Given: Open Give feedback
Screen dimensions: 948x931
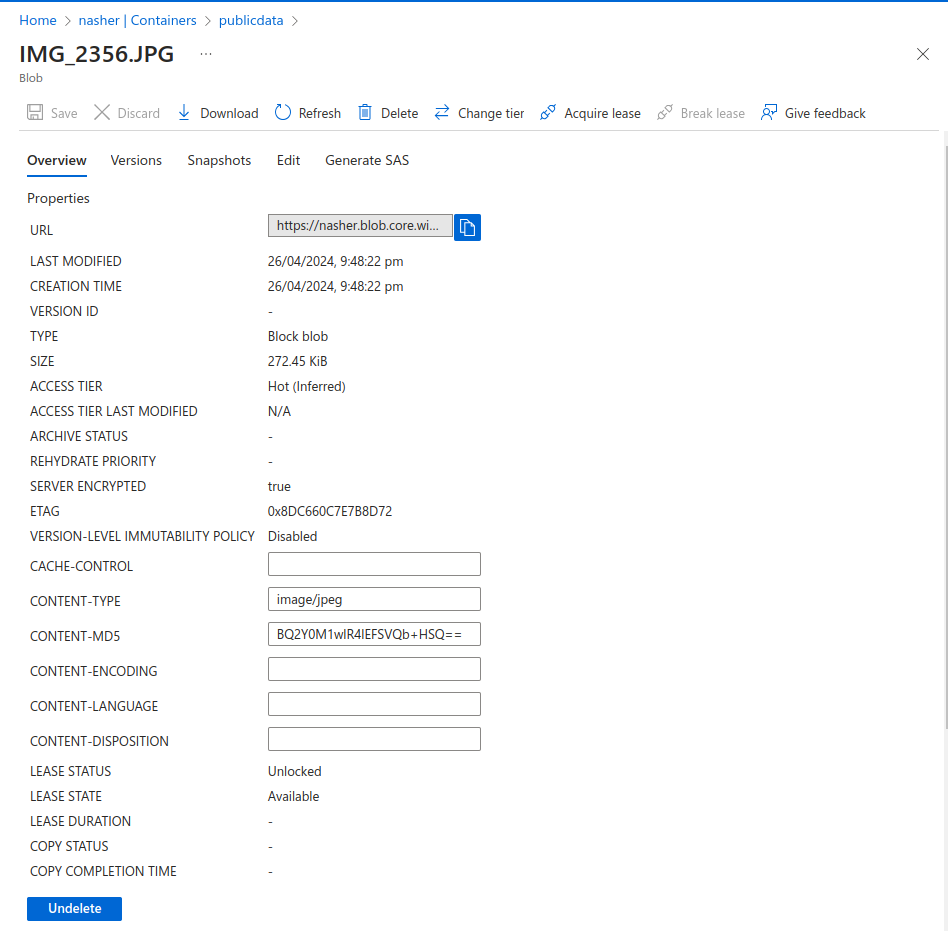Looking at the screenshot, I should tap(813, 113).
